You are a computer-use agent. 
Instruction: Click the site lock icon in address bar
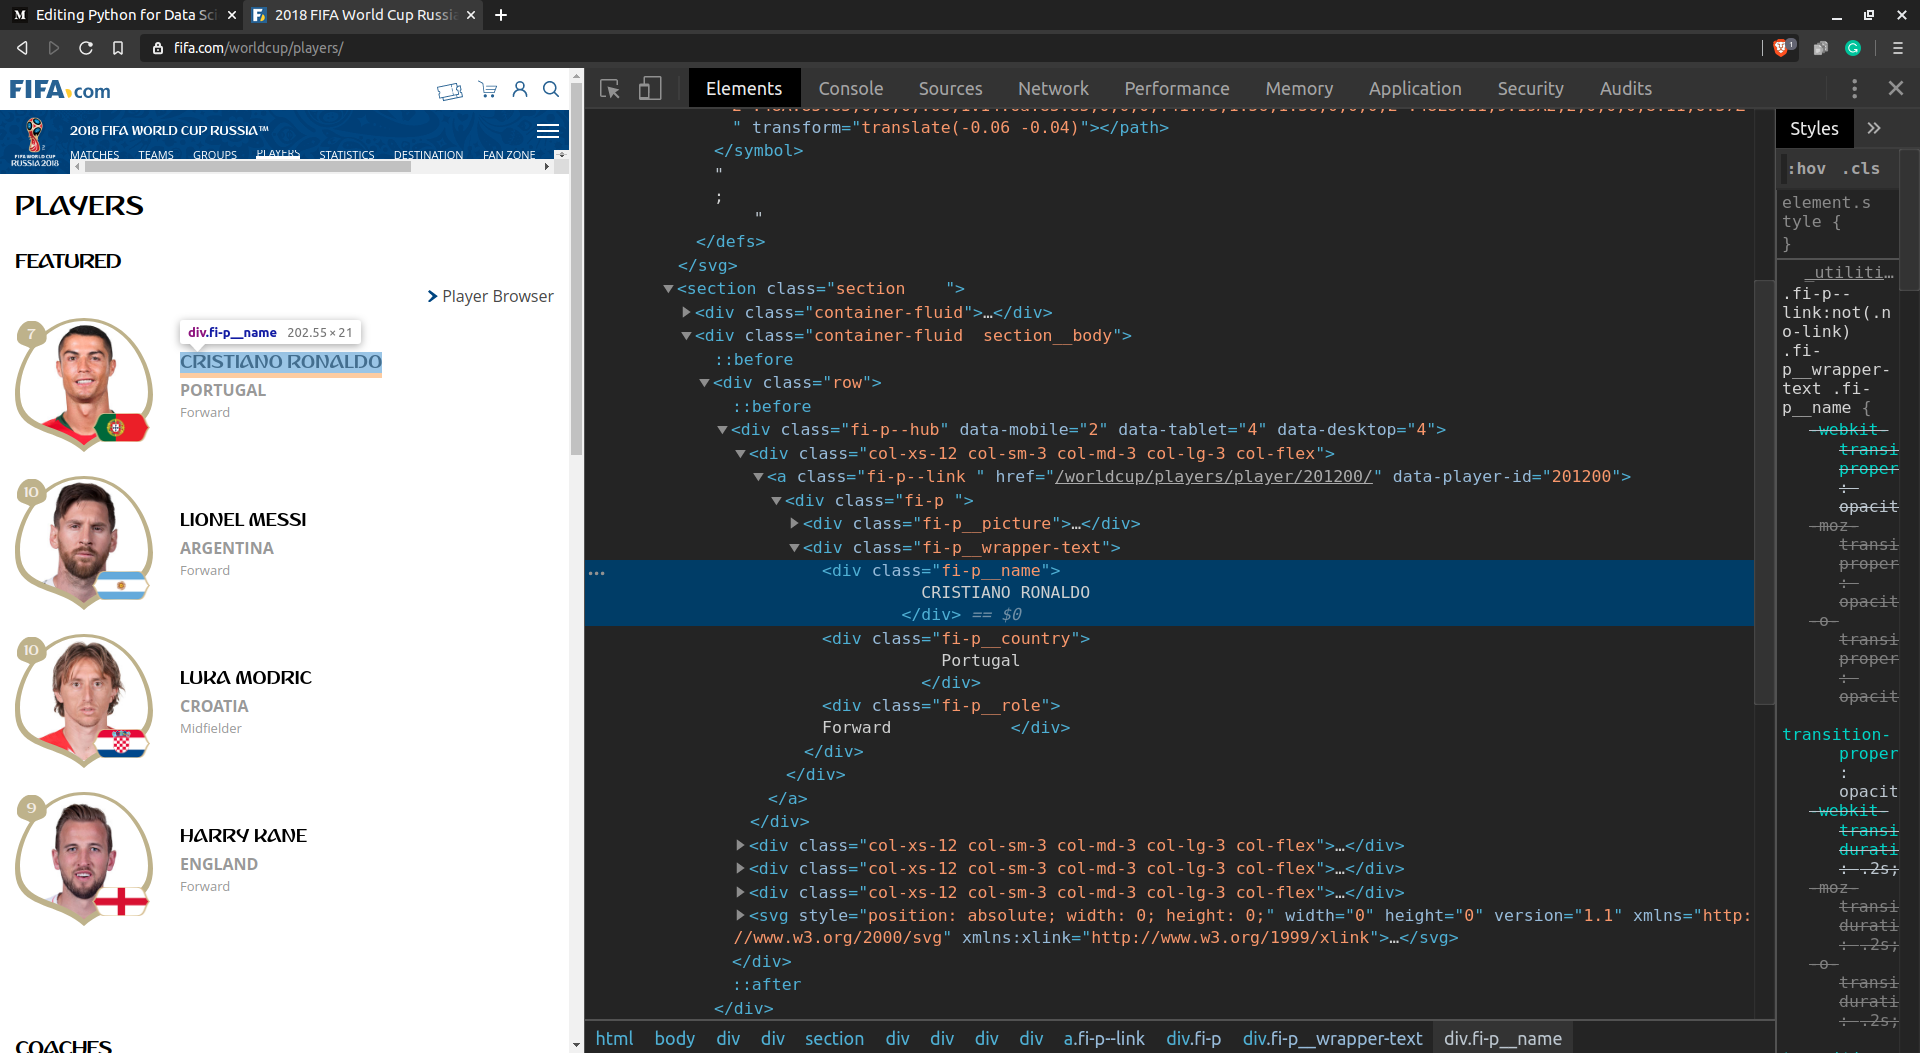[157, 48]
